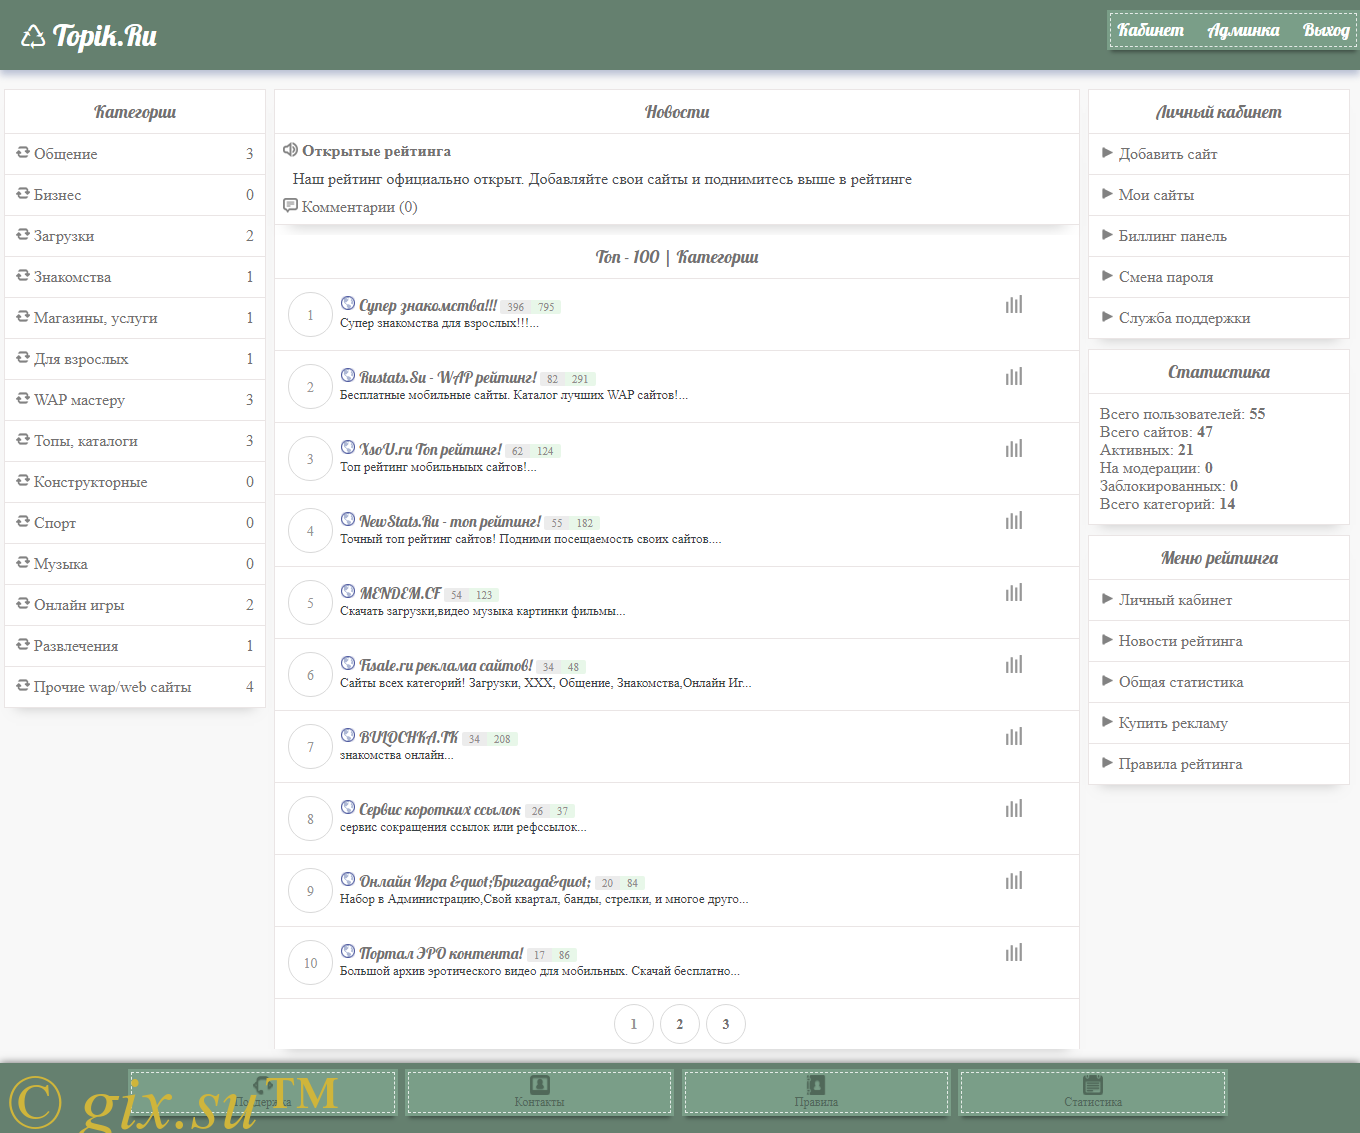Open statistics icon for Супер знакомства!!!
This screenshot has width=1360, height=1133.
pos(1014,304)
